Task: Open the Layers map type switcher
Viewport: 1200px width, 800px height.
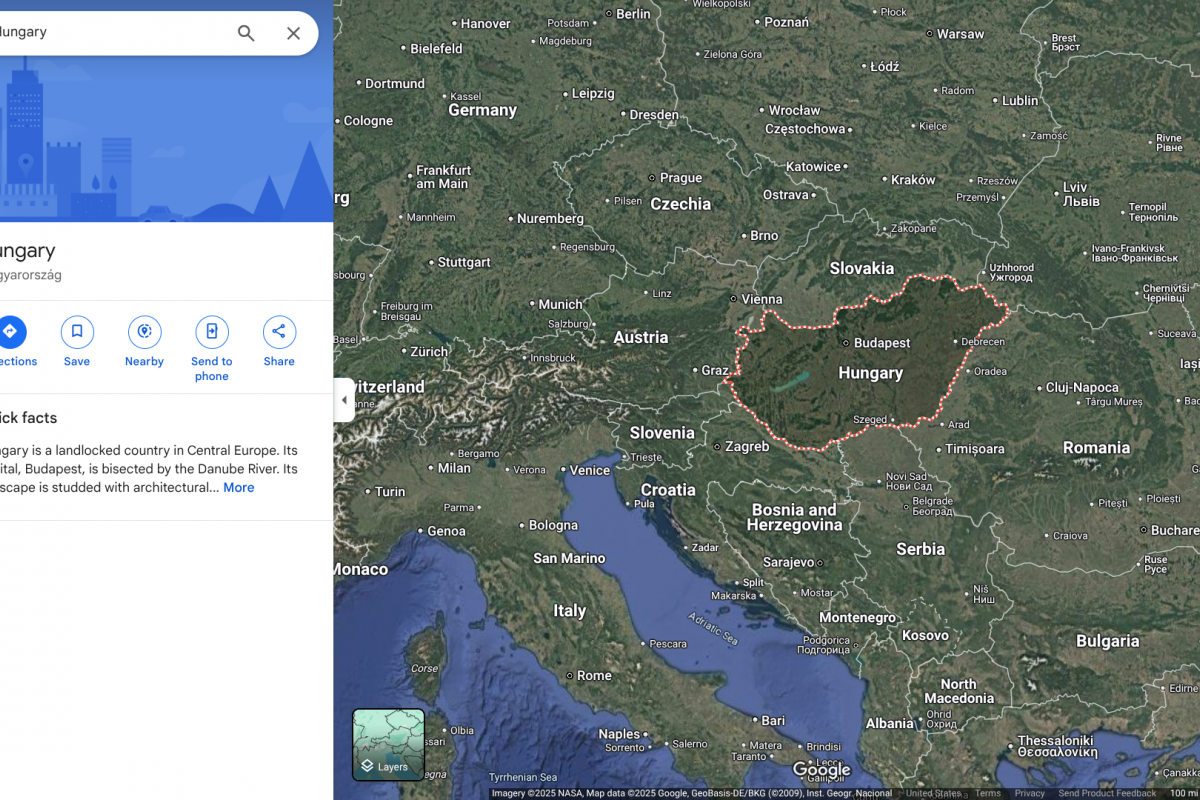Action: pos(388,744)
